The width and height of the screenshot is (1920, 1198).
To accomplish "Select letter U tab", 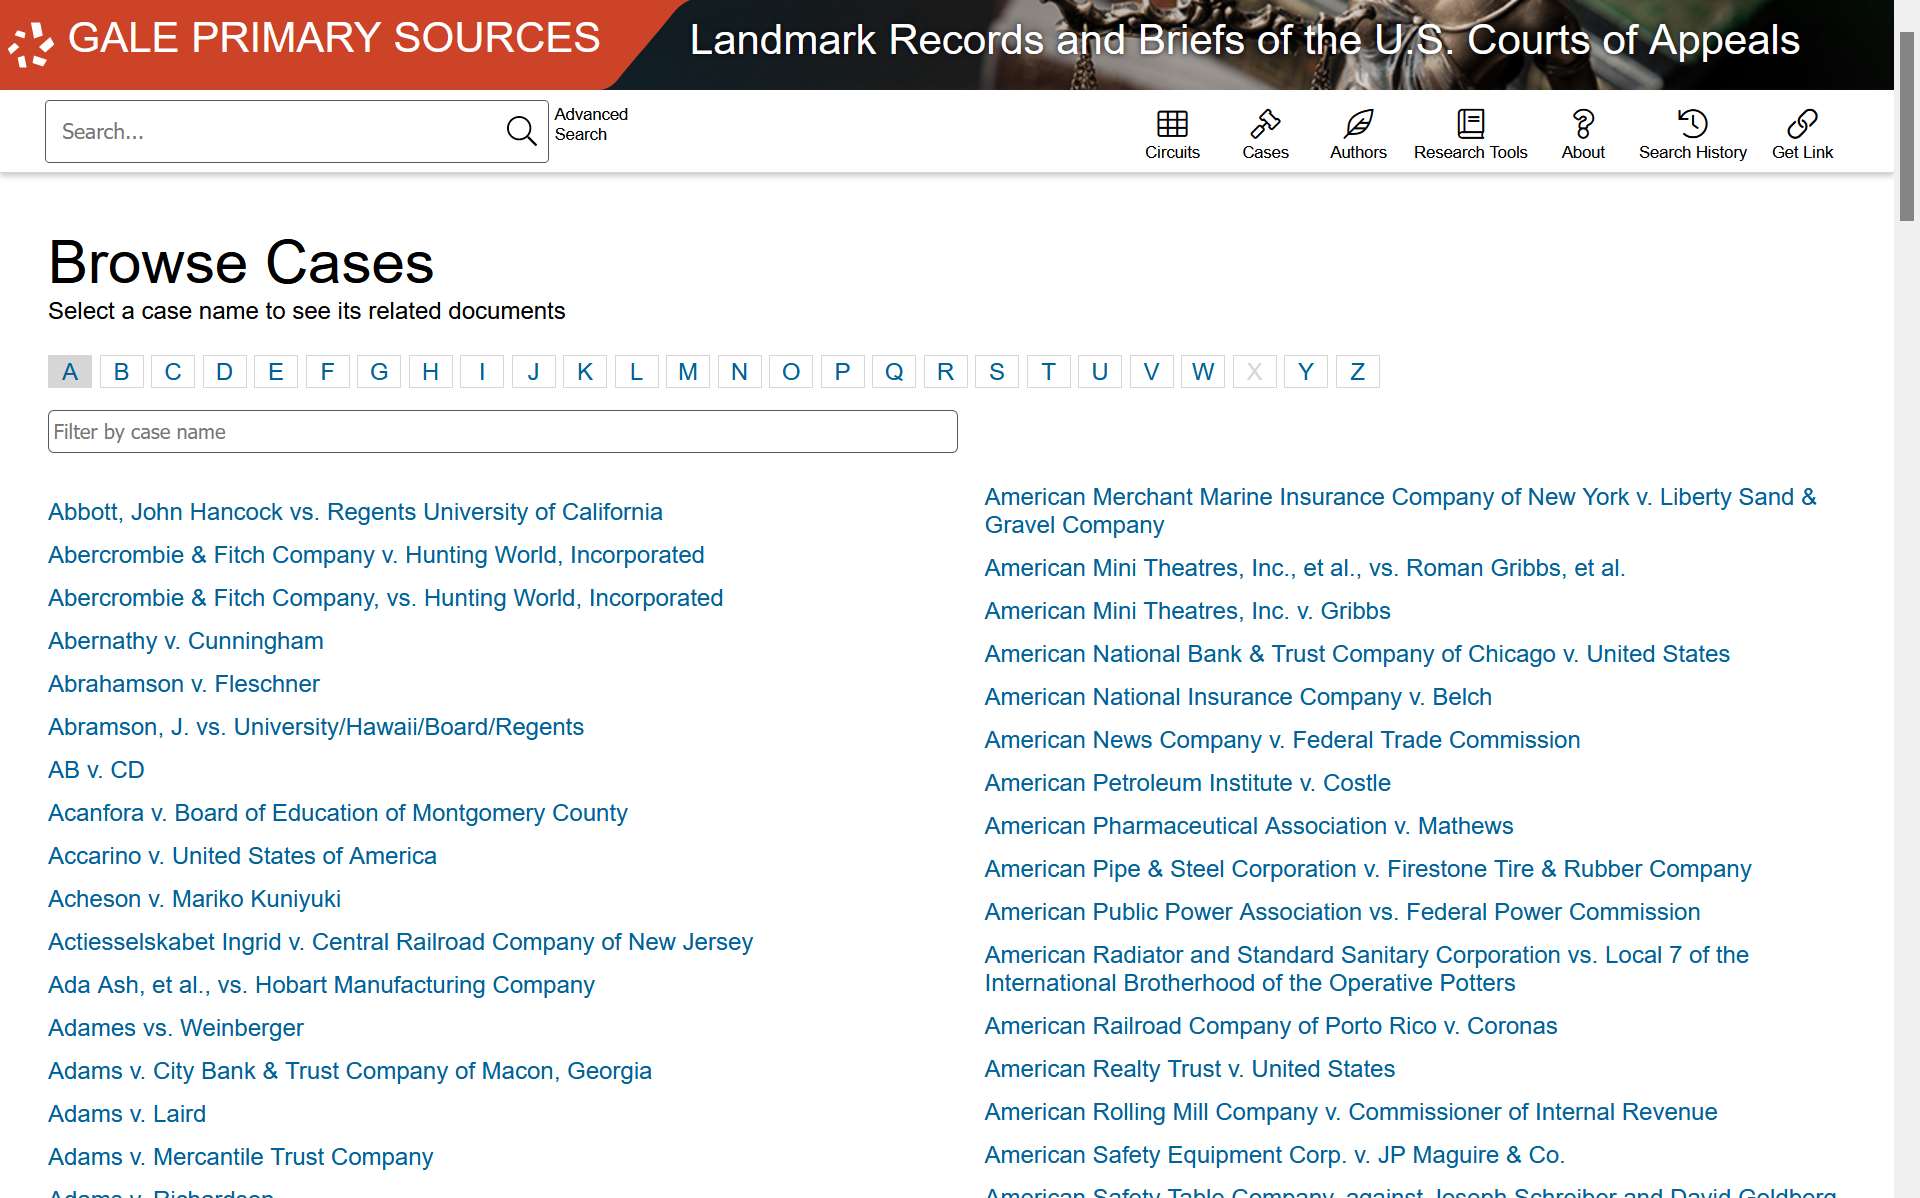I will 1100,372.
